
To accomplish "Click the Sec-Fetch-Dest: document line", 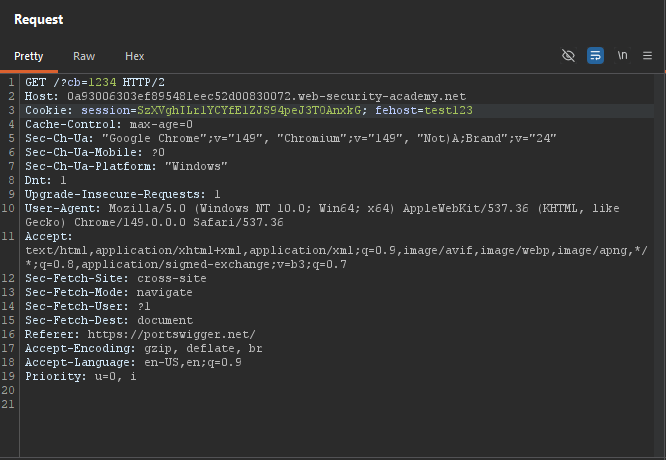I will (109, 320).
